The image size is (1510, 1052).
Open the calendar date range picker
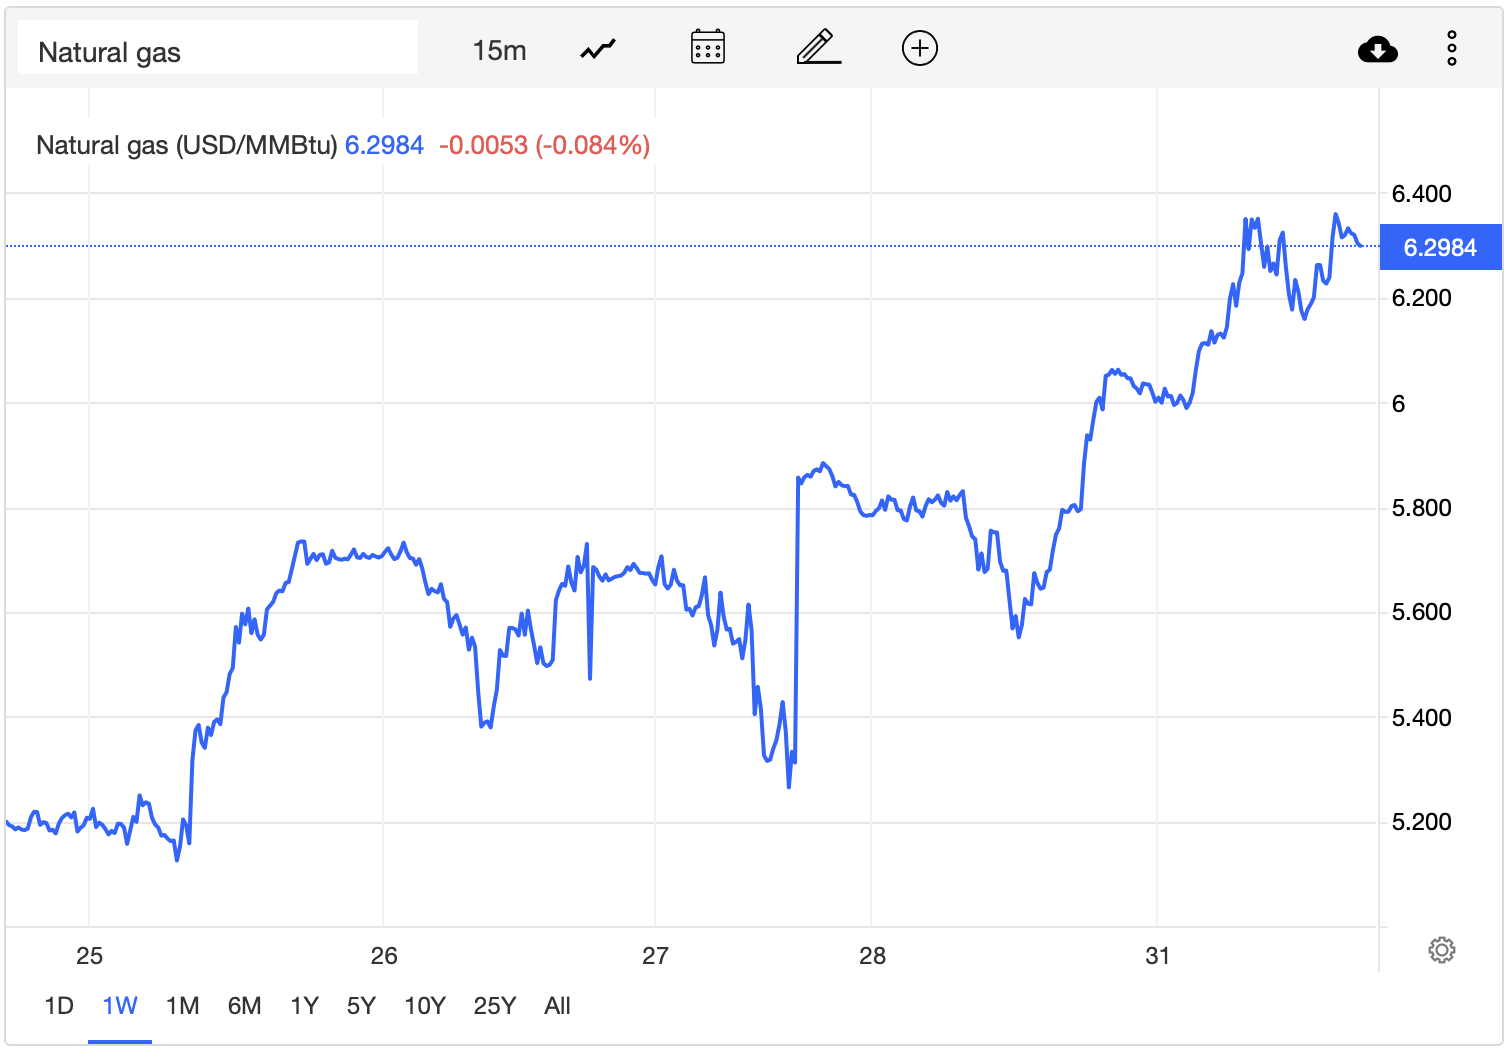[708, 47]
